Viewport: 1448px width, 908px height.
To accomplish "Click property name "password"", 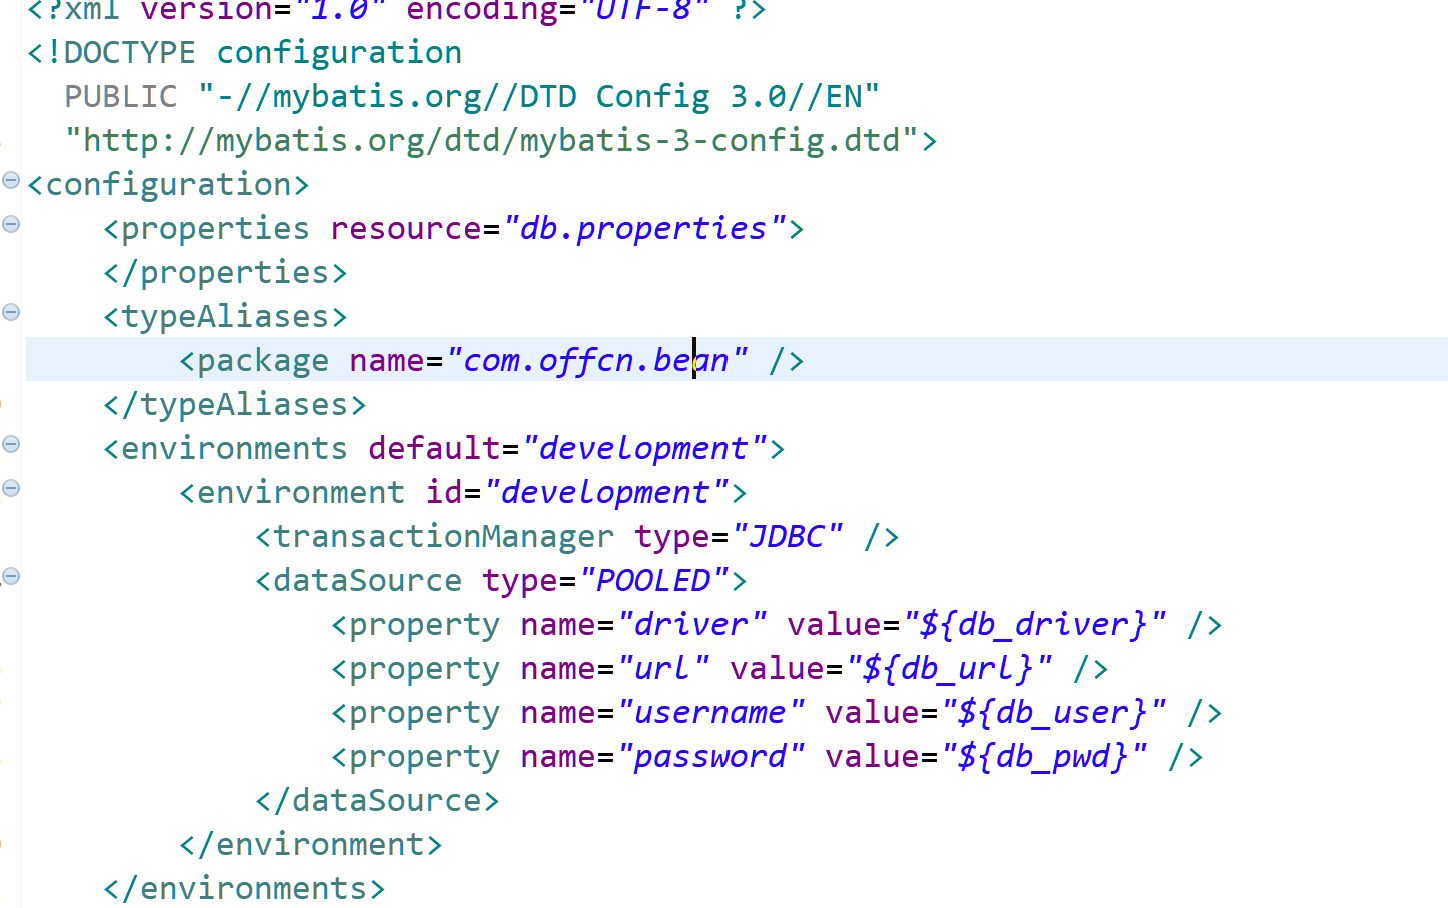I will (711, 757).
